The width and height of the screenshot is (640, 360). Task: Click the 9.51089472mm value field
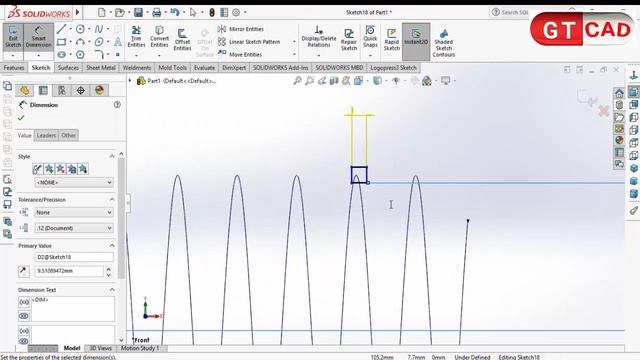69,271
